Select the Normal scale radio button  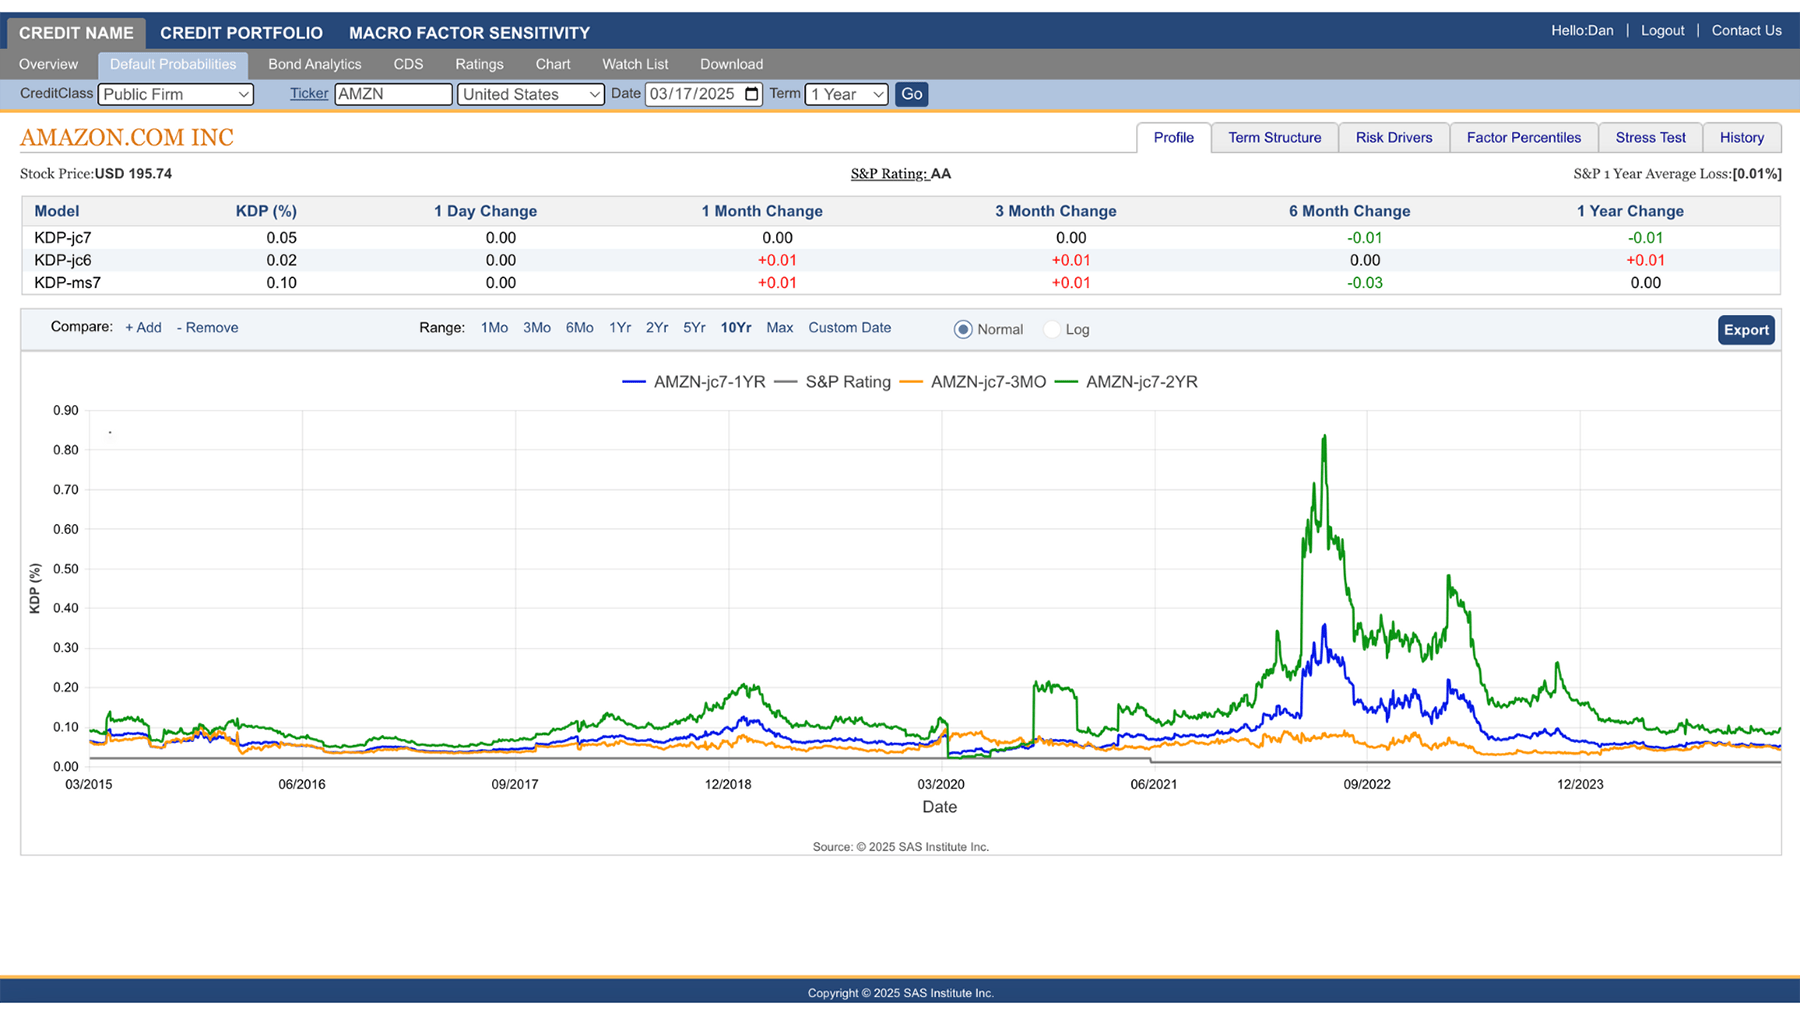coord(962,329)
